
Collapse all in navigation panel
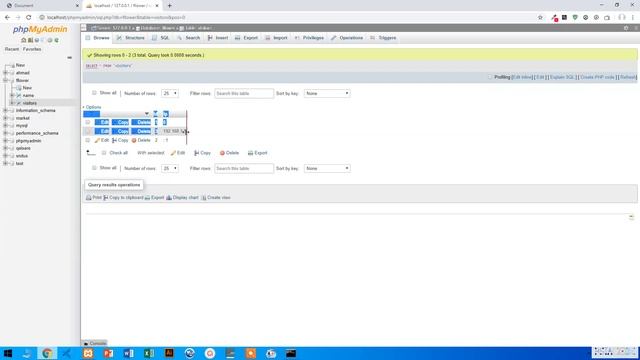69,58
